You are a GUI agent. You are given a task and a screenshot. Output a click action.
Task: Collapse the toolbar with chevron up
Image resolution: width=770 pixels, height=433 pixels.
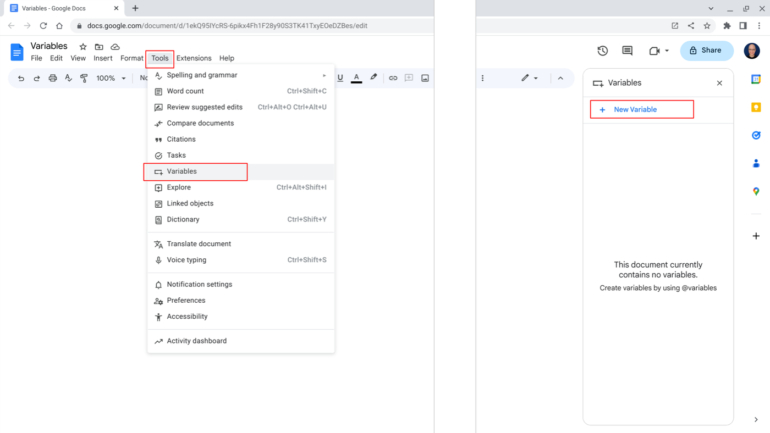point(560,78)
